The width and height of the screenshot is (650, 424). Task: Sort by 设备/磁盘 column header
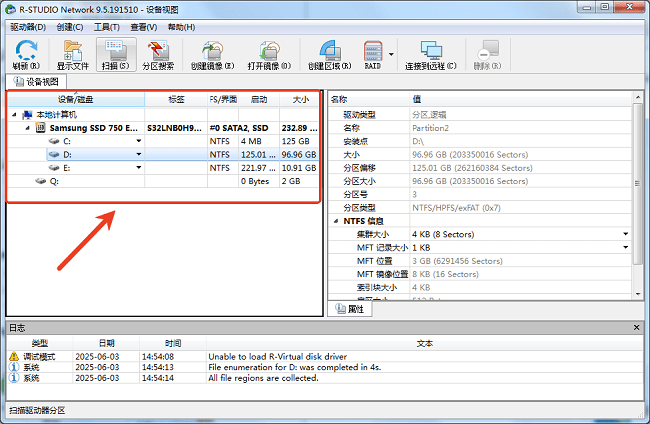coord(75,99)
